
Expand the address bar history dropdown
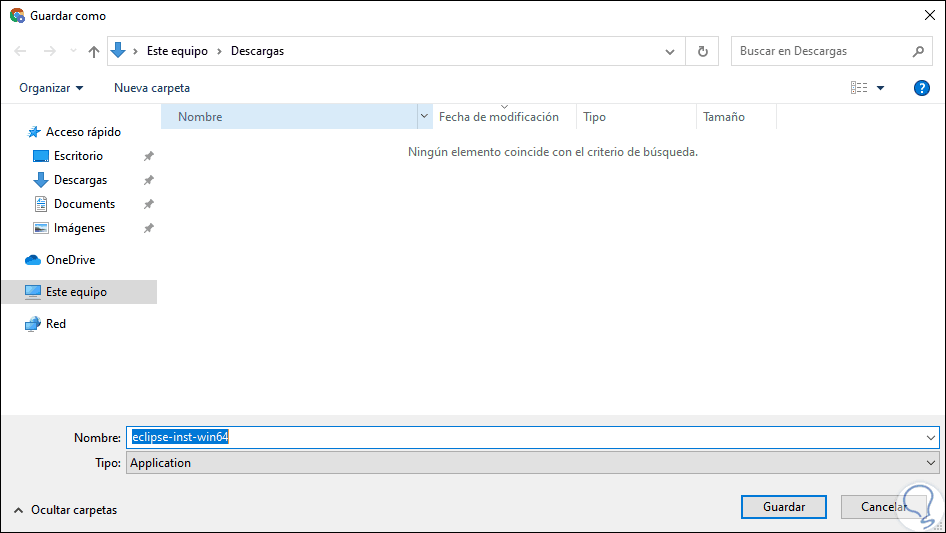670,51
